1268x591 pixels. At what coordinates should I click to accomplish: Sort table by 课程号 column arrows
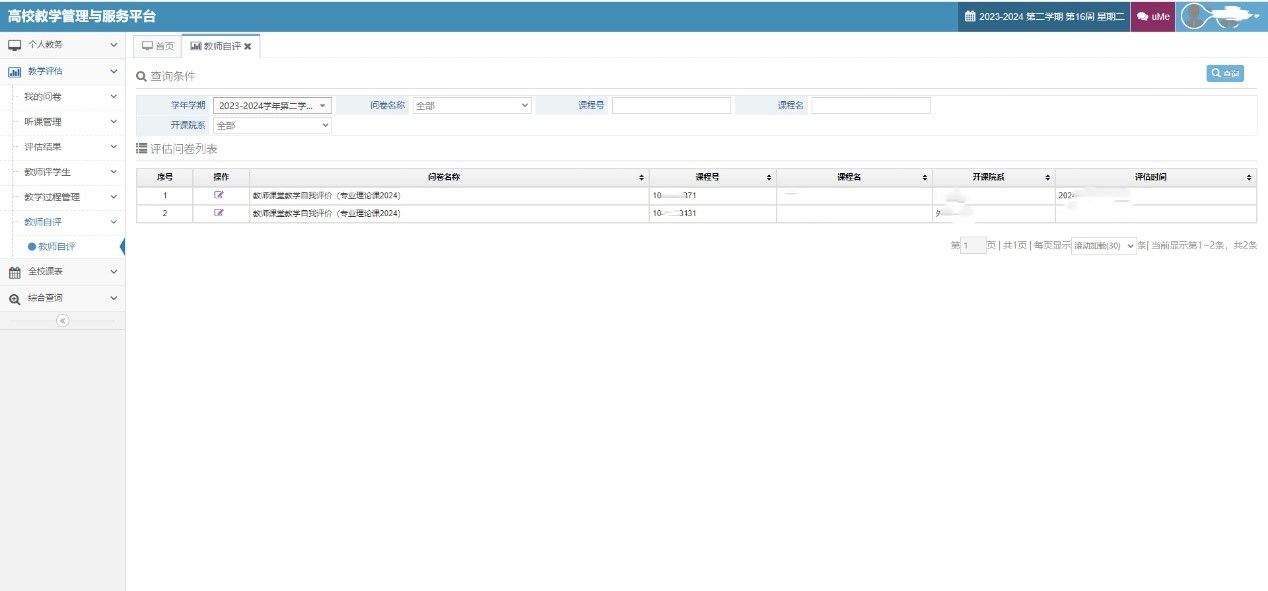click(769, 177)
